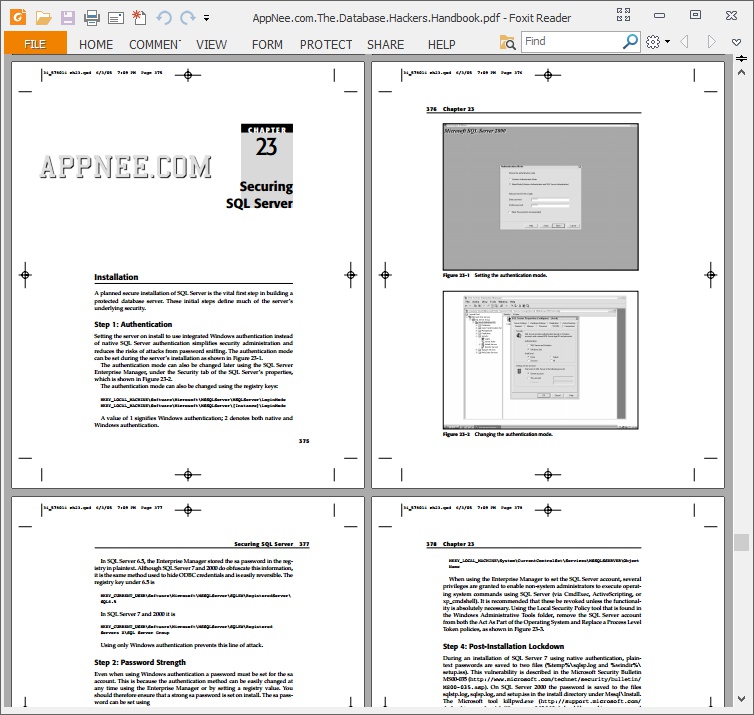Open a file with the folder icon
The height and width of the screenshot is (715, 754).
[43, 18]
